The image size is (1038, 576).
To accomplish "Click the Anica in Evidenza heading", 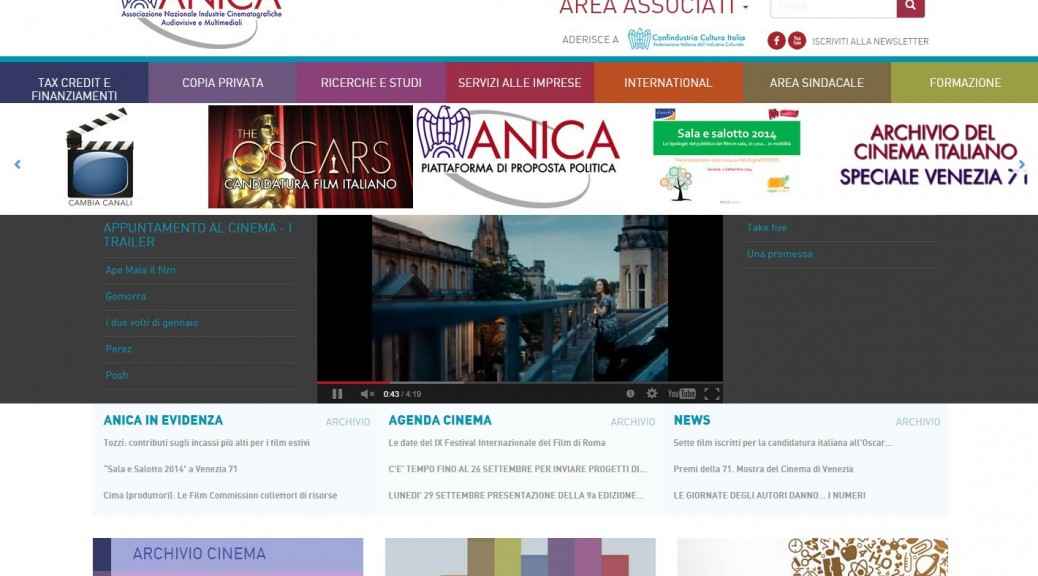I will (x=163, y=420).
